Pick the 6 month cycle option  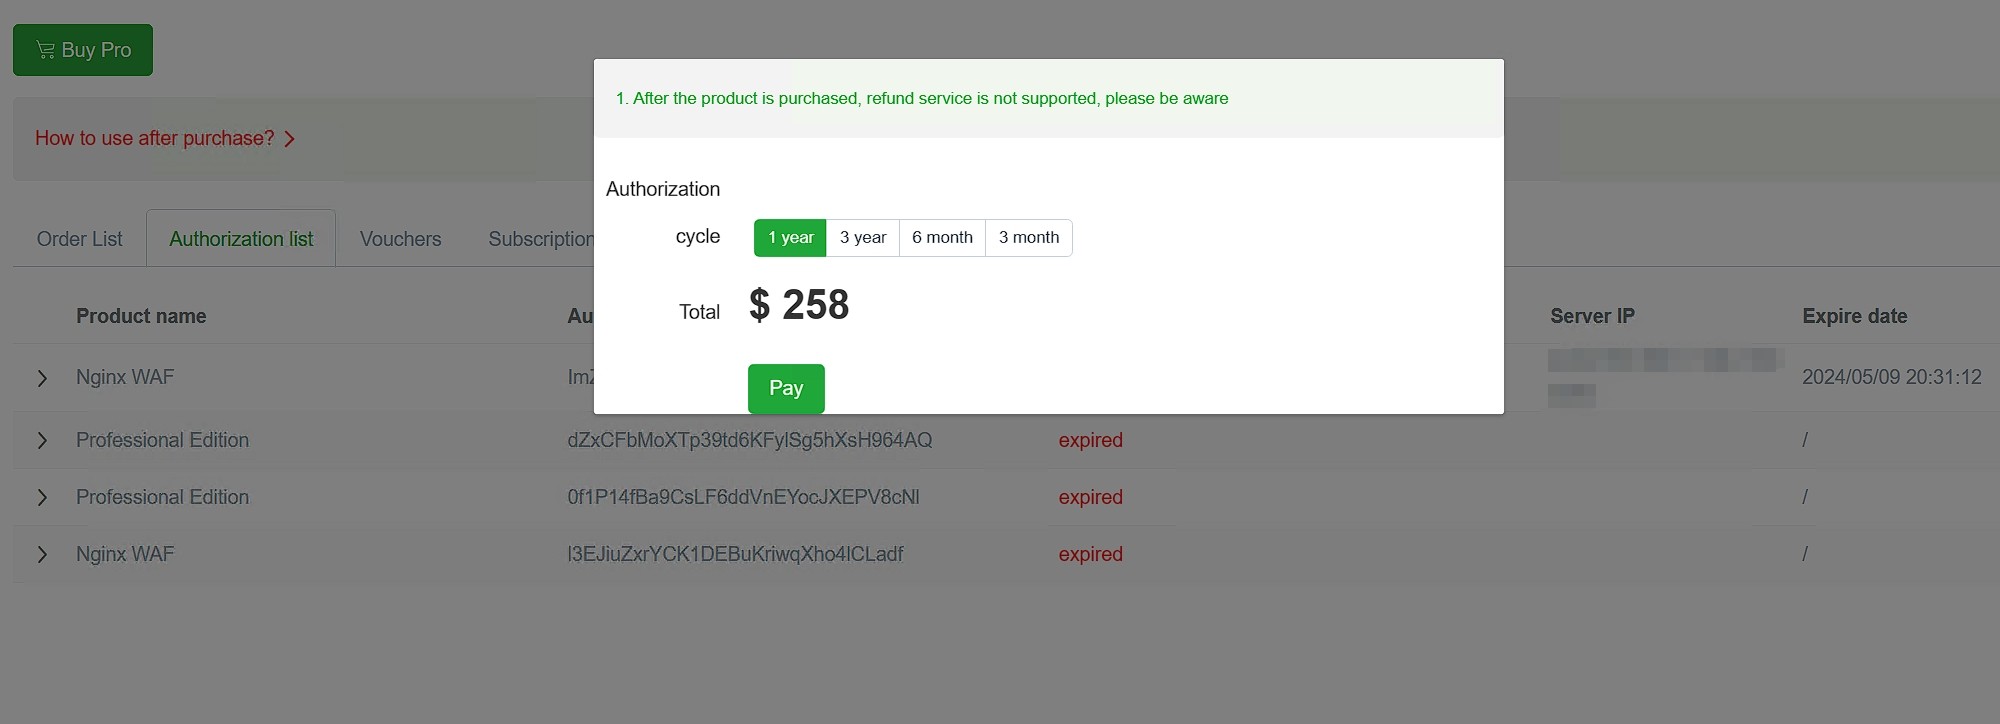pyautogui.click(x=942, y=238)
